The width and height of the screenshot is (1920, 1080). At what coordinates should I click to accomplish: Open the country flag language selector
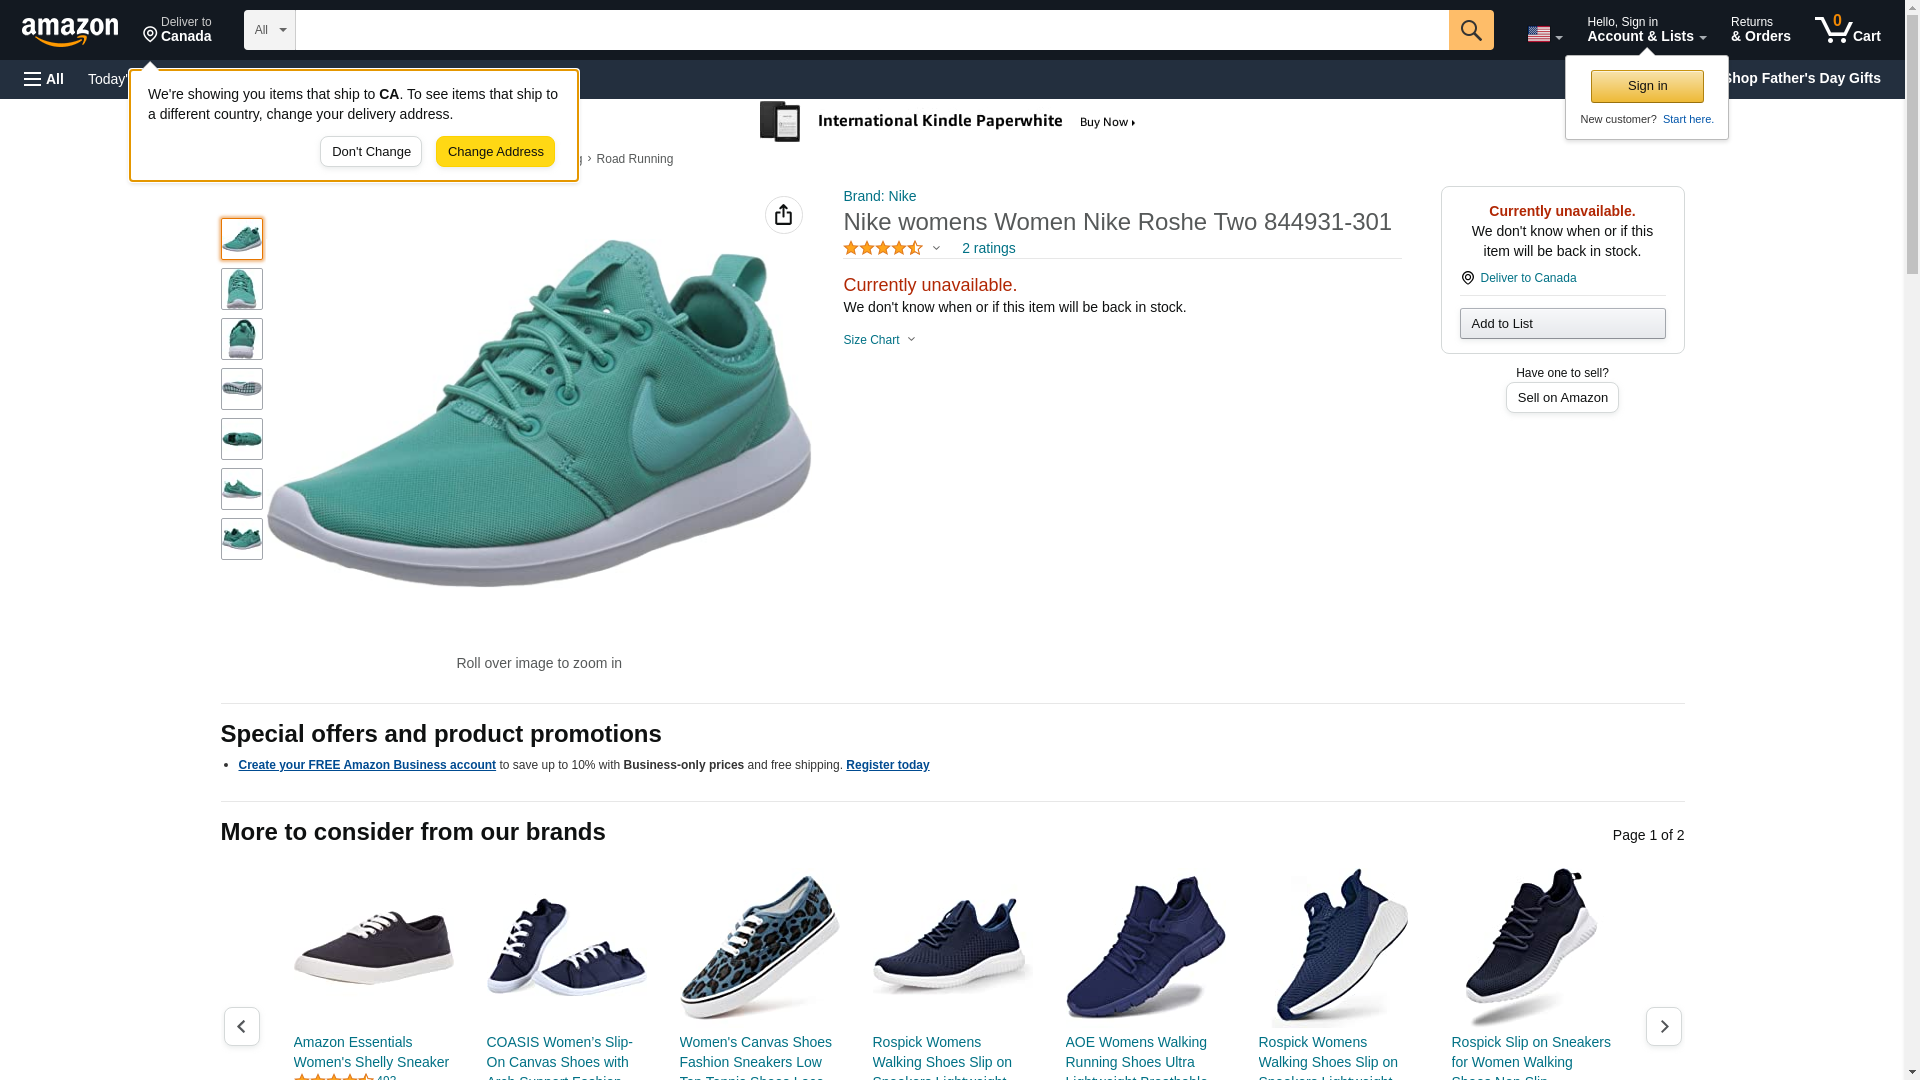coord(1544,34)
